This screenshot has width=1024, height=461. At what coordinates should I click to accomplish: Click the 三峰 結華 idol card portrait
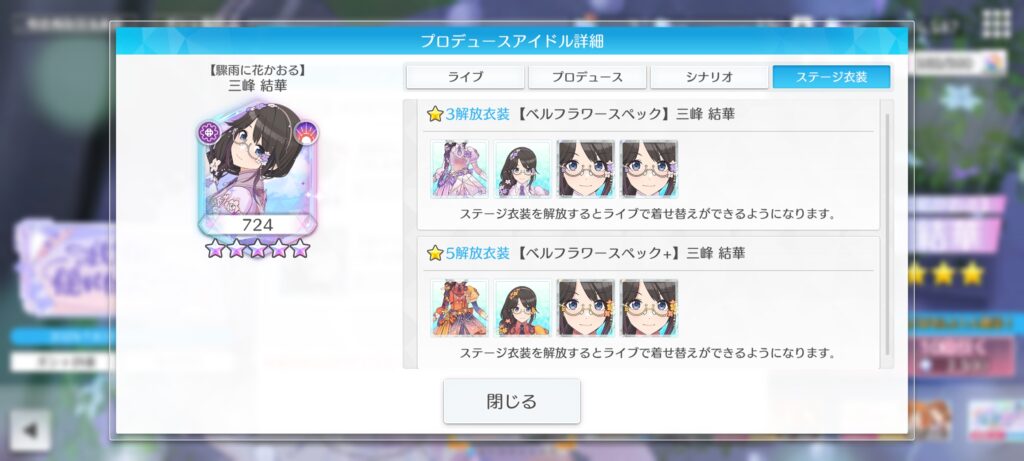(x=257, y=168)
